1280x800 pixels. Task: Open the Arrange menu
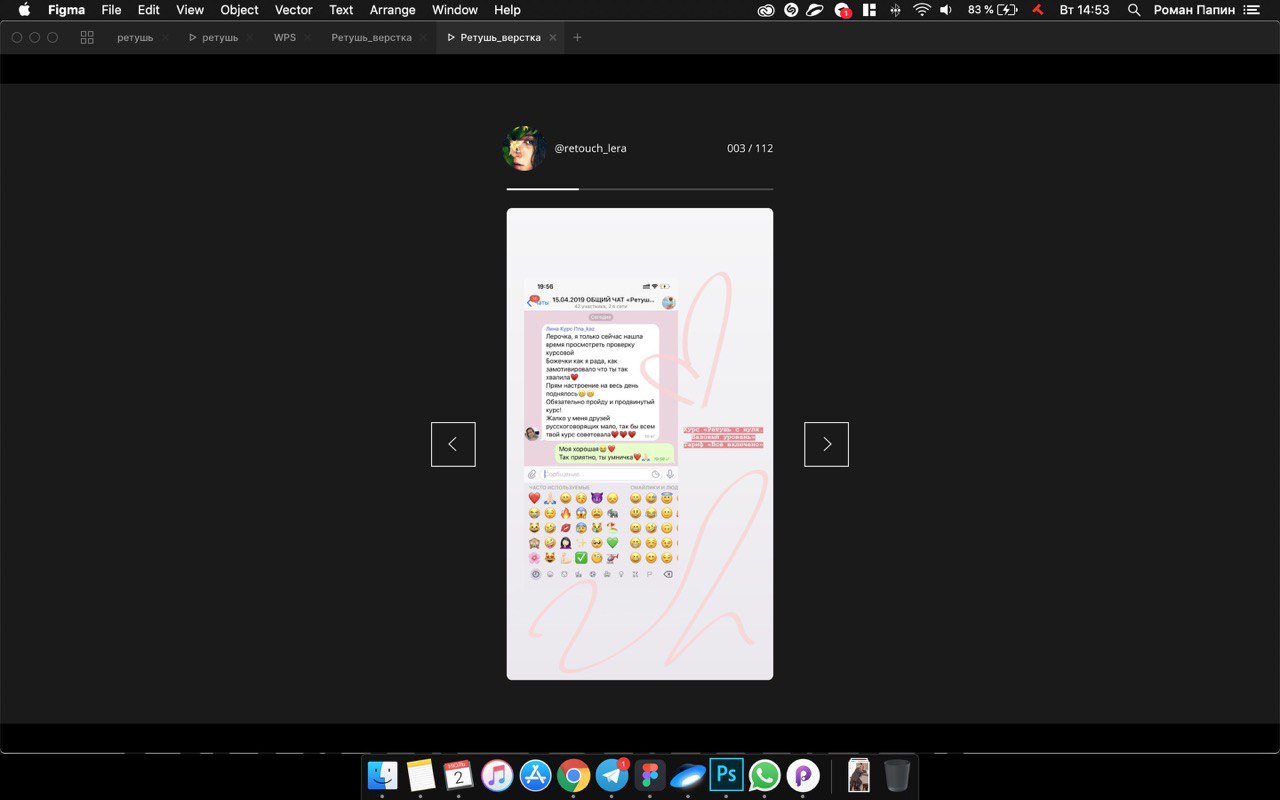(393, 10)
